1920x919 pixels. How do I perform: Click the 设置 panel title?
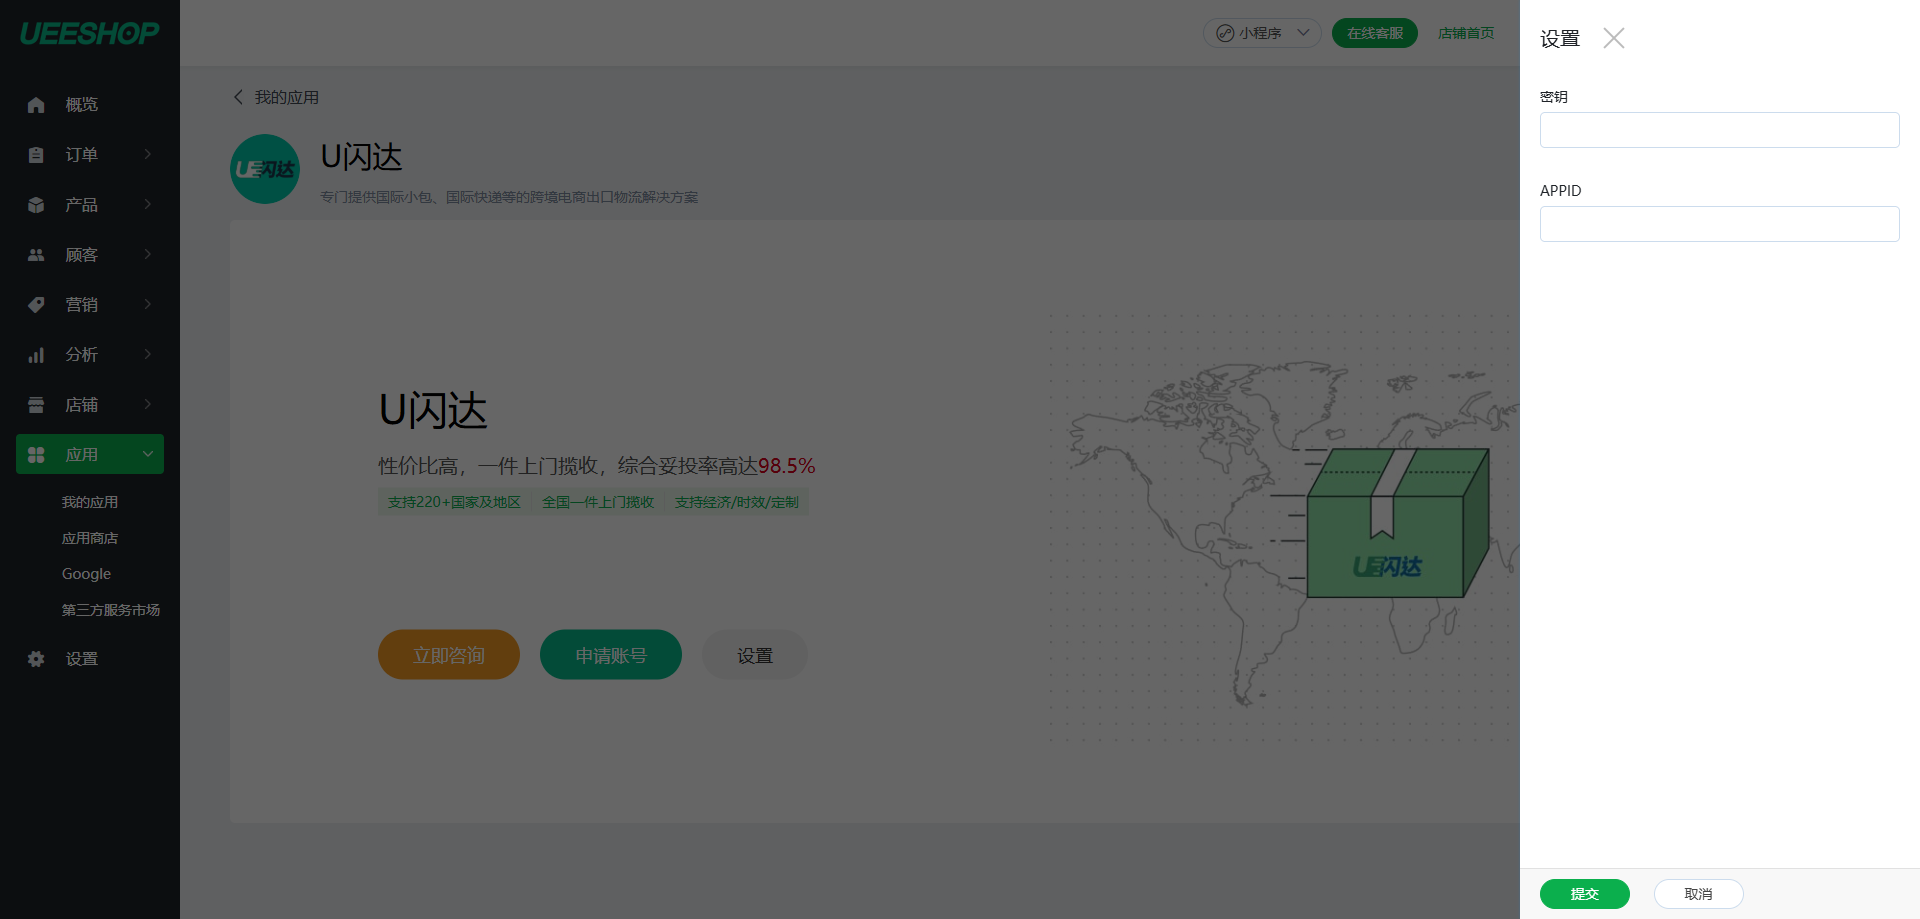[x=1560, y=38]
